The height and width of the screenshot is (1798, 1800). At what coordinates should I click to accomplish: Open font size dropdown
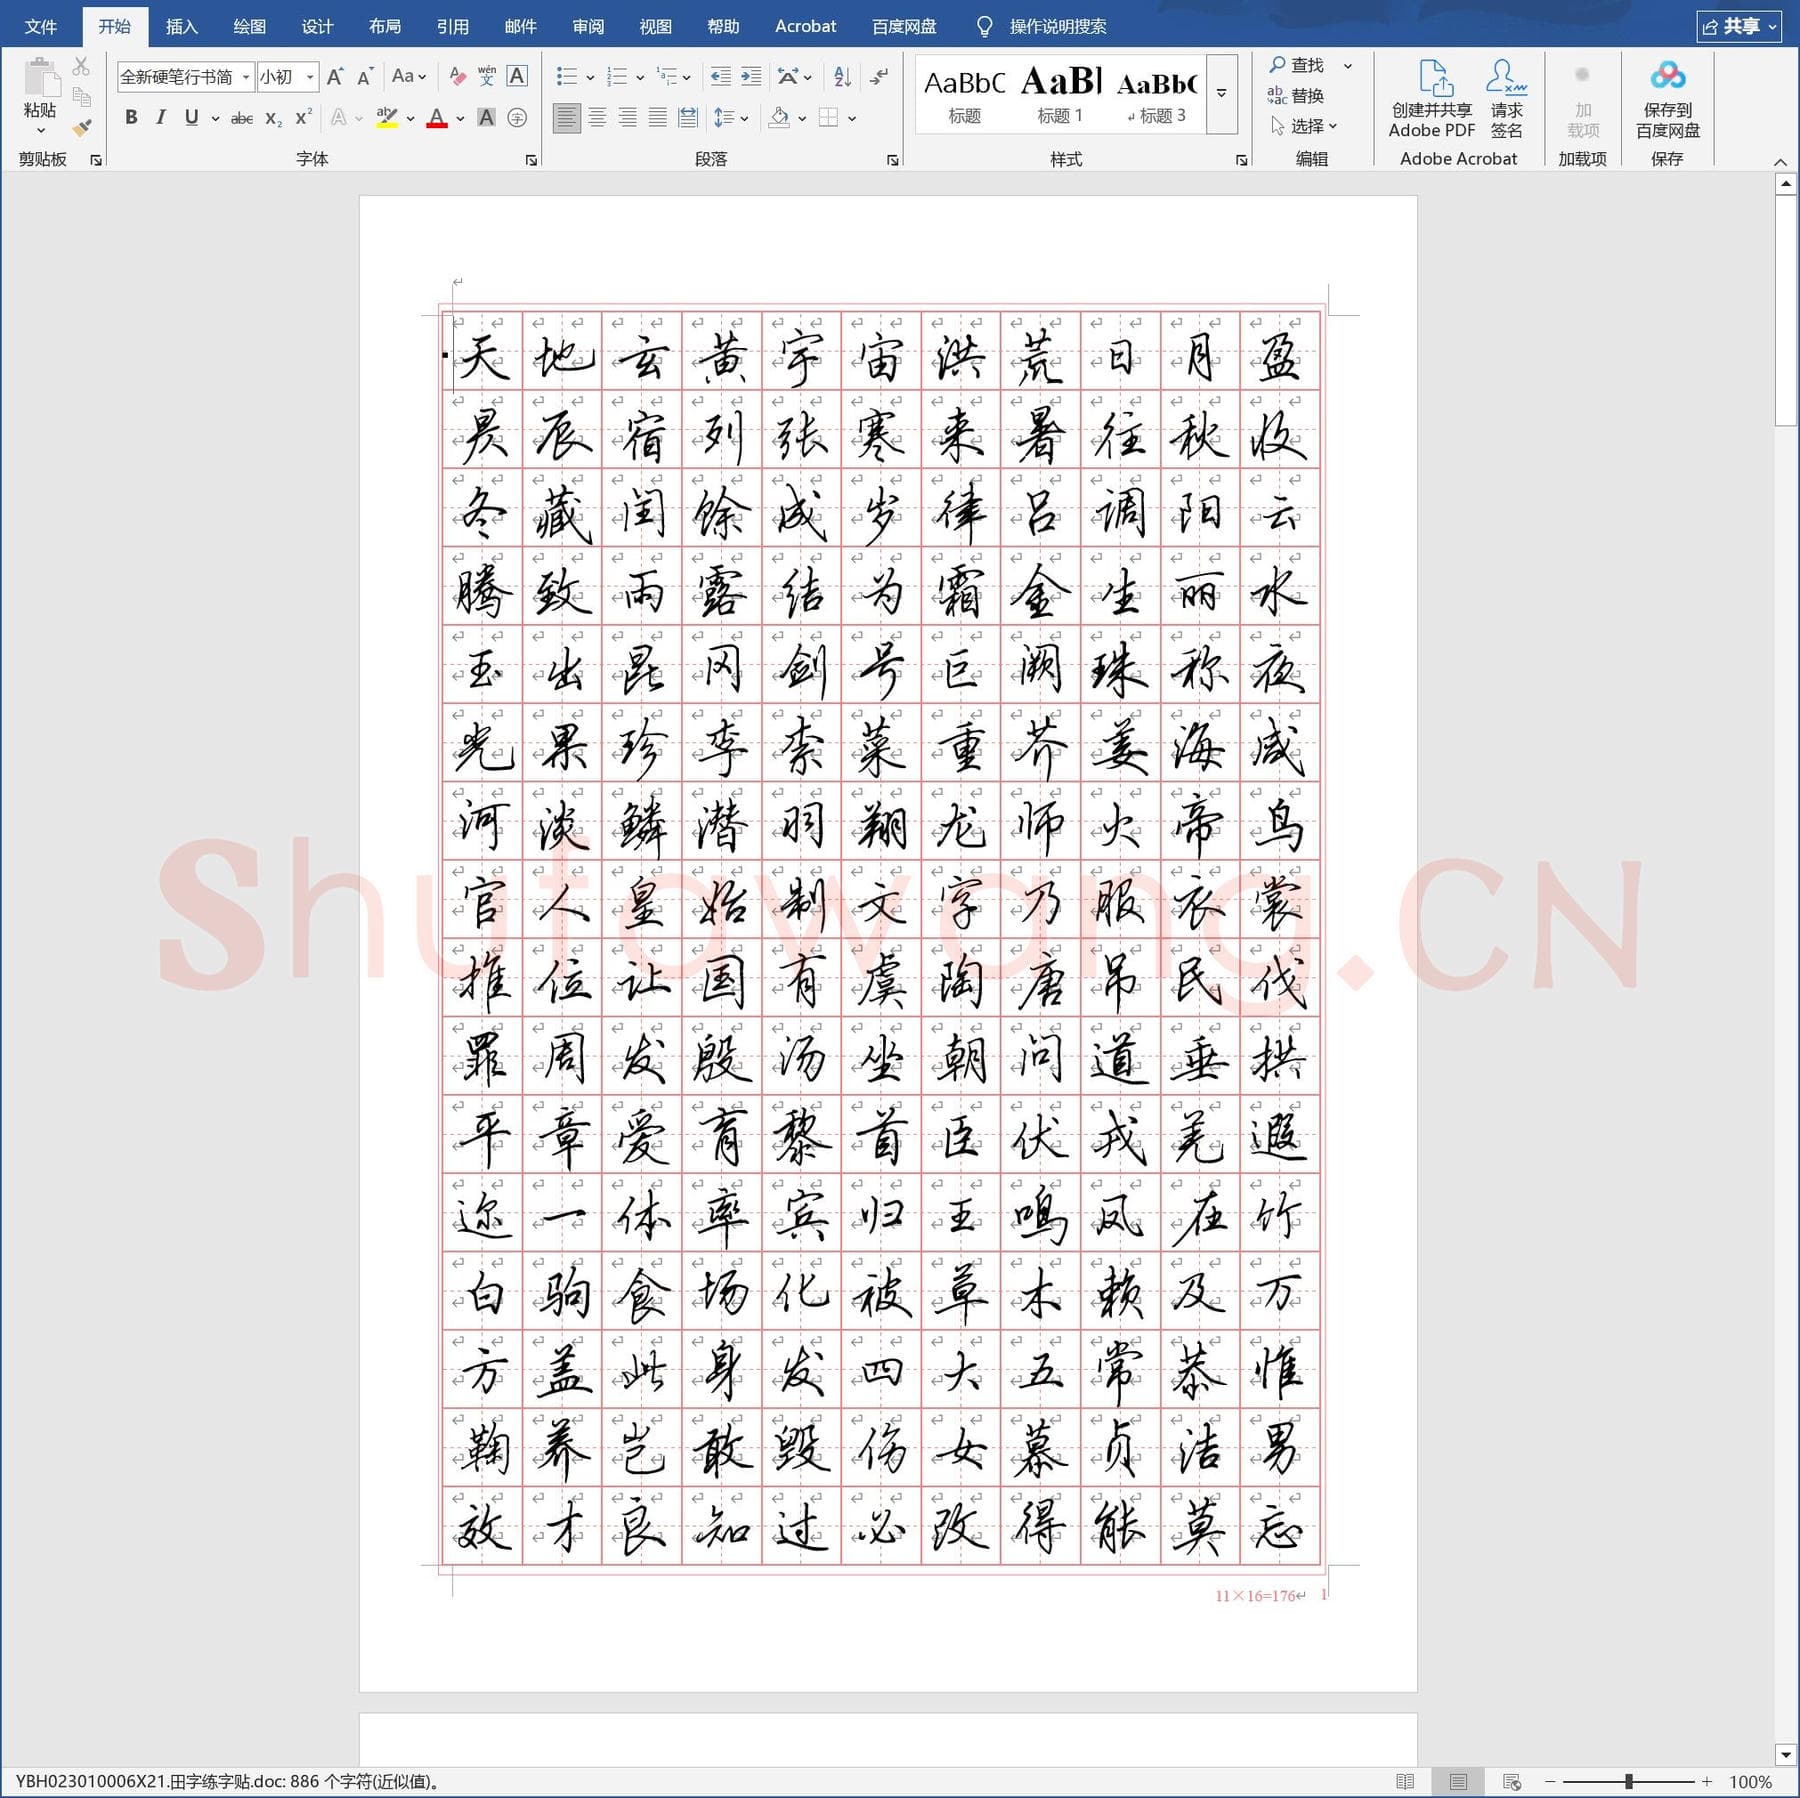(310, 77)
